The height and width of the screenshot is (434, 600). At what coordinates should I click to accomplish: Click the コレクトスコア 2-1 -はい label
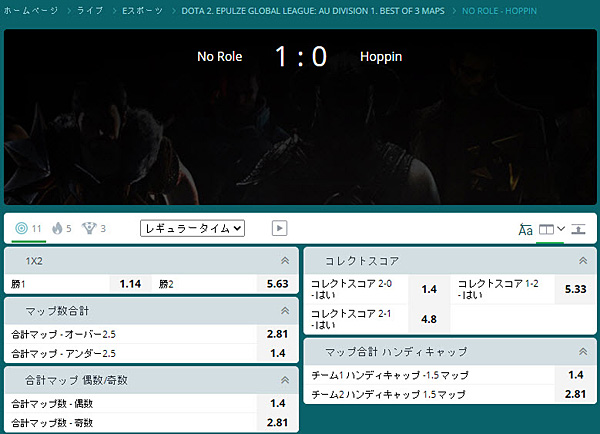tap(351, 319)
